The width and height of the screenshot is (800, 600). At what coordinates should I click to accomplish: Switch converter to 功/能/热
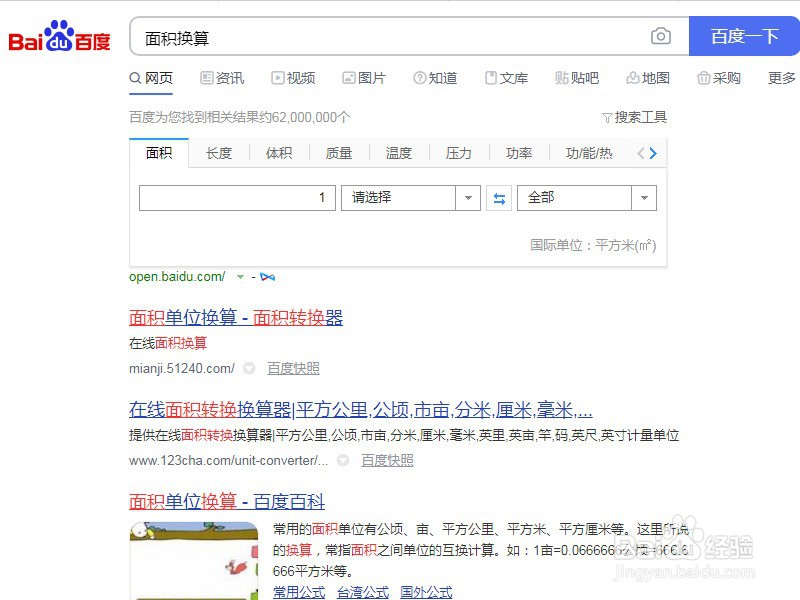click(x=589, y=153)
